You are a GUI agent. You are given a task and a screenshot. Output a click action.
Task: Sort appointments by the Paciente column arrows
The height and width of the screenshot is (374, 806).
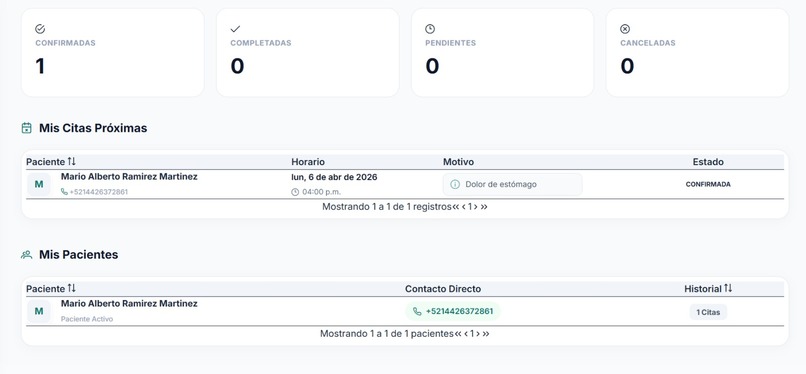[71, 161]
